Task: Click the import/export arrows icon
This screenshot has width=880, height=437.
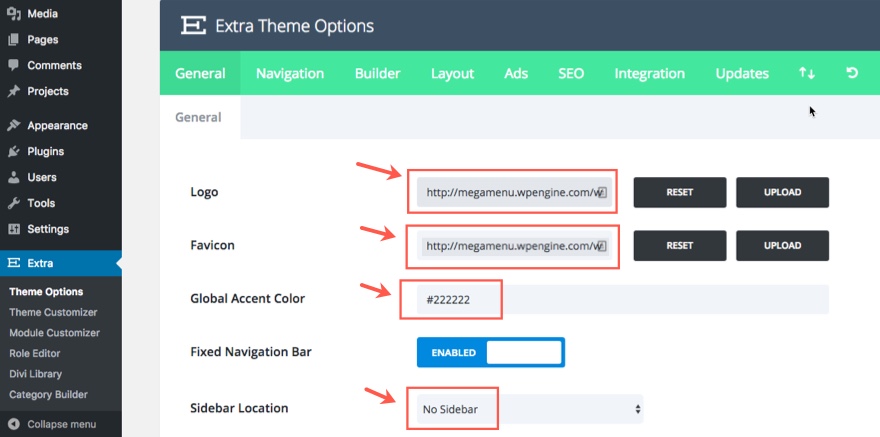Action: pyautogui.click(x=807, y=73)
